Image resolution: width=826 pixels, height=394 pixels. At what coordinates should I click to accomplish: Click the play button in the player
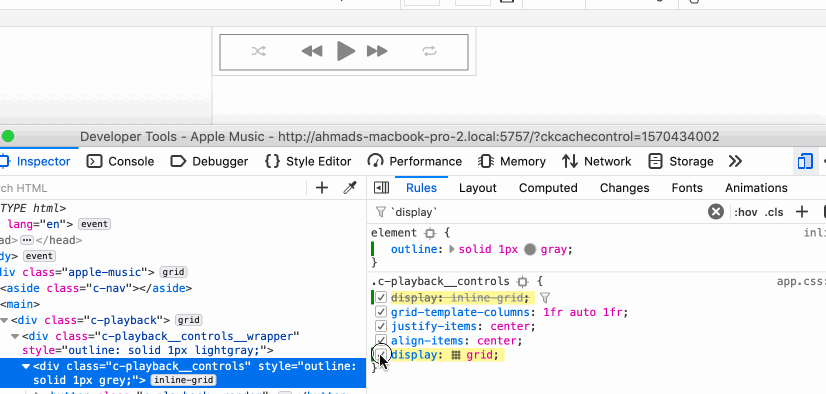tap(346, 51)
